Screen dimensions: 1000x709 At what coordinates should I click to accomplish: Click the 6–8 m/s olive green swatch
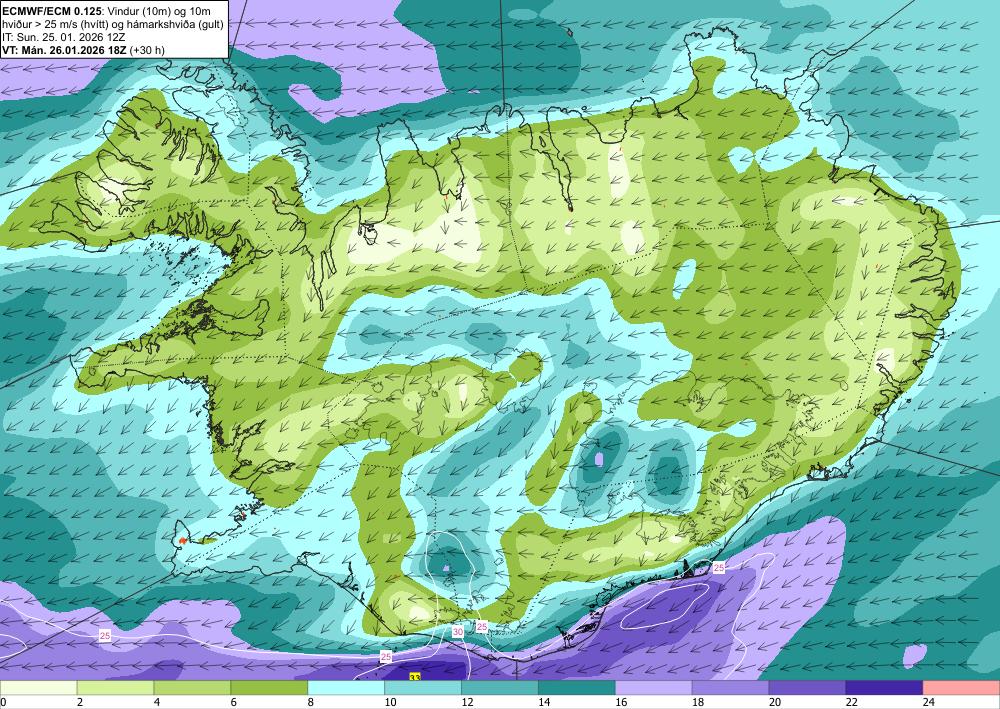(269, 688)
